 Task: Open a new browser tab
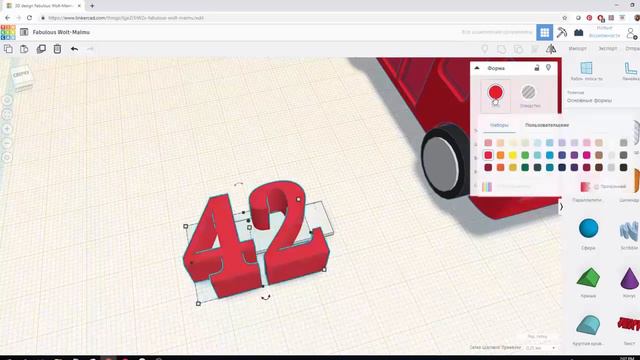[92, 6]
